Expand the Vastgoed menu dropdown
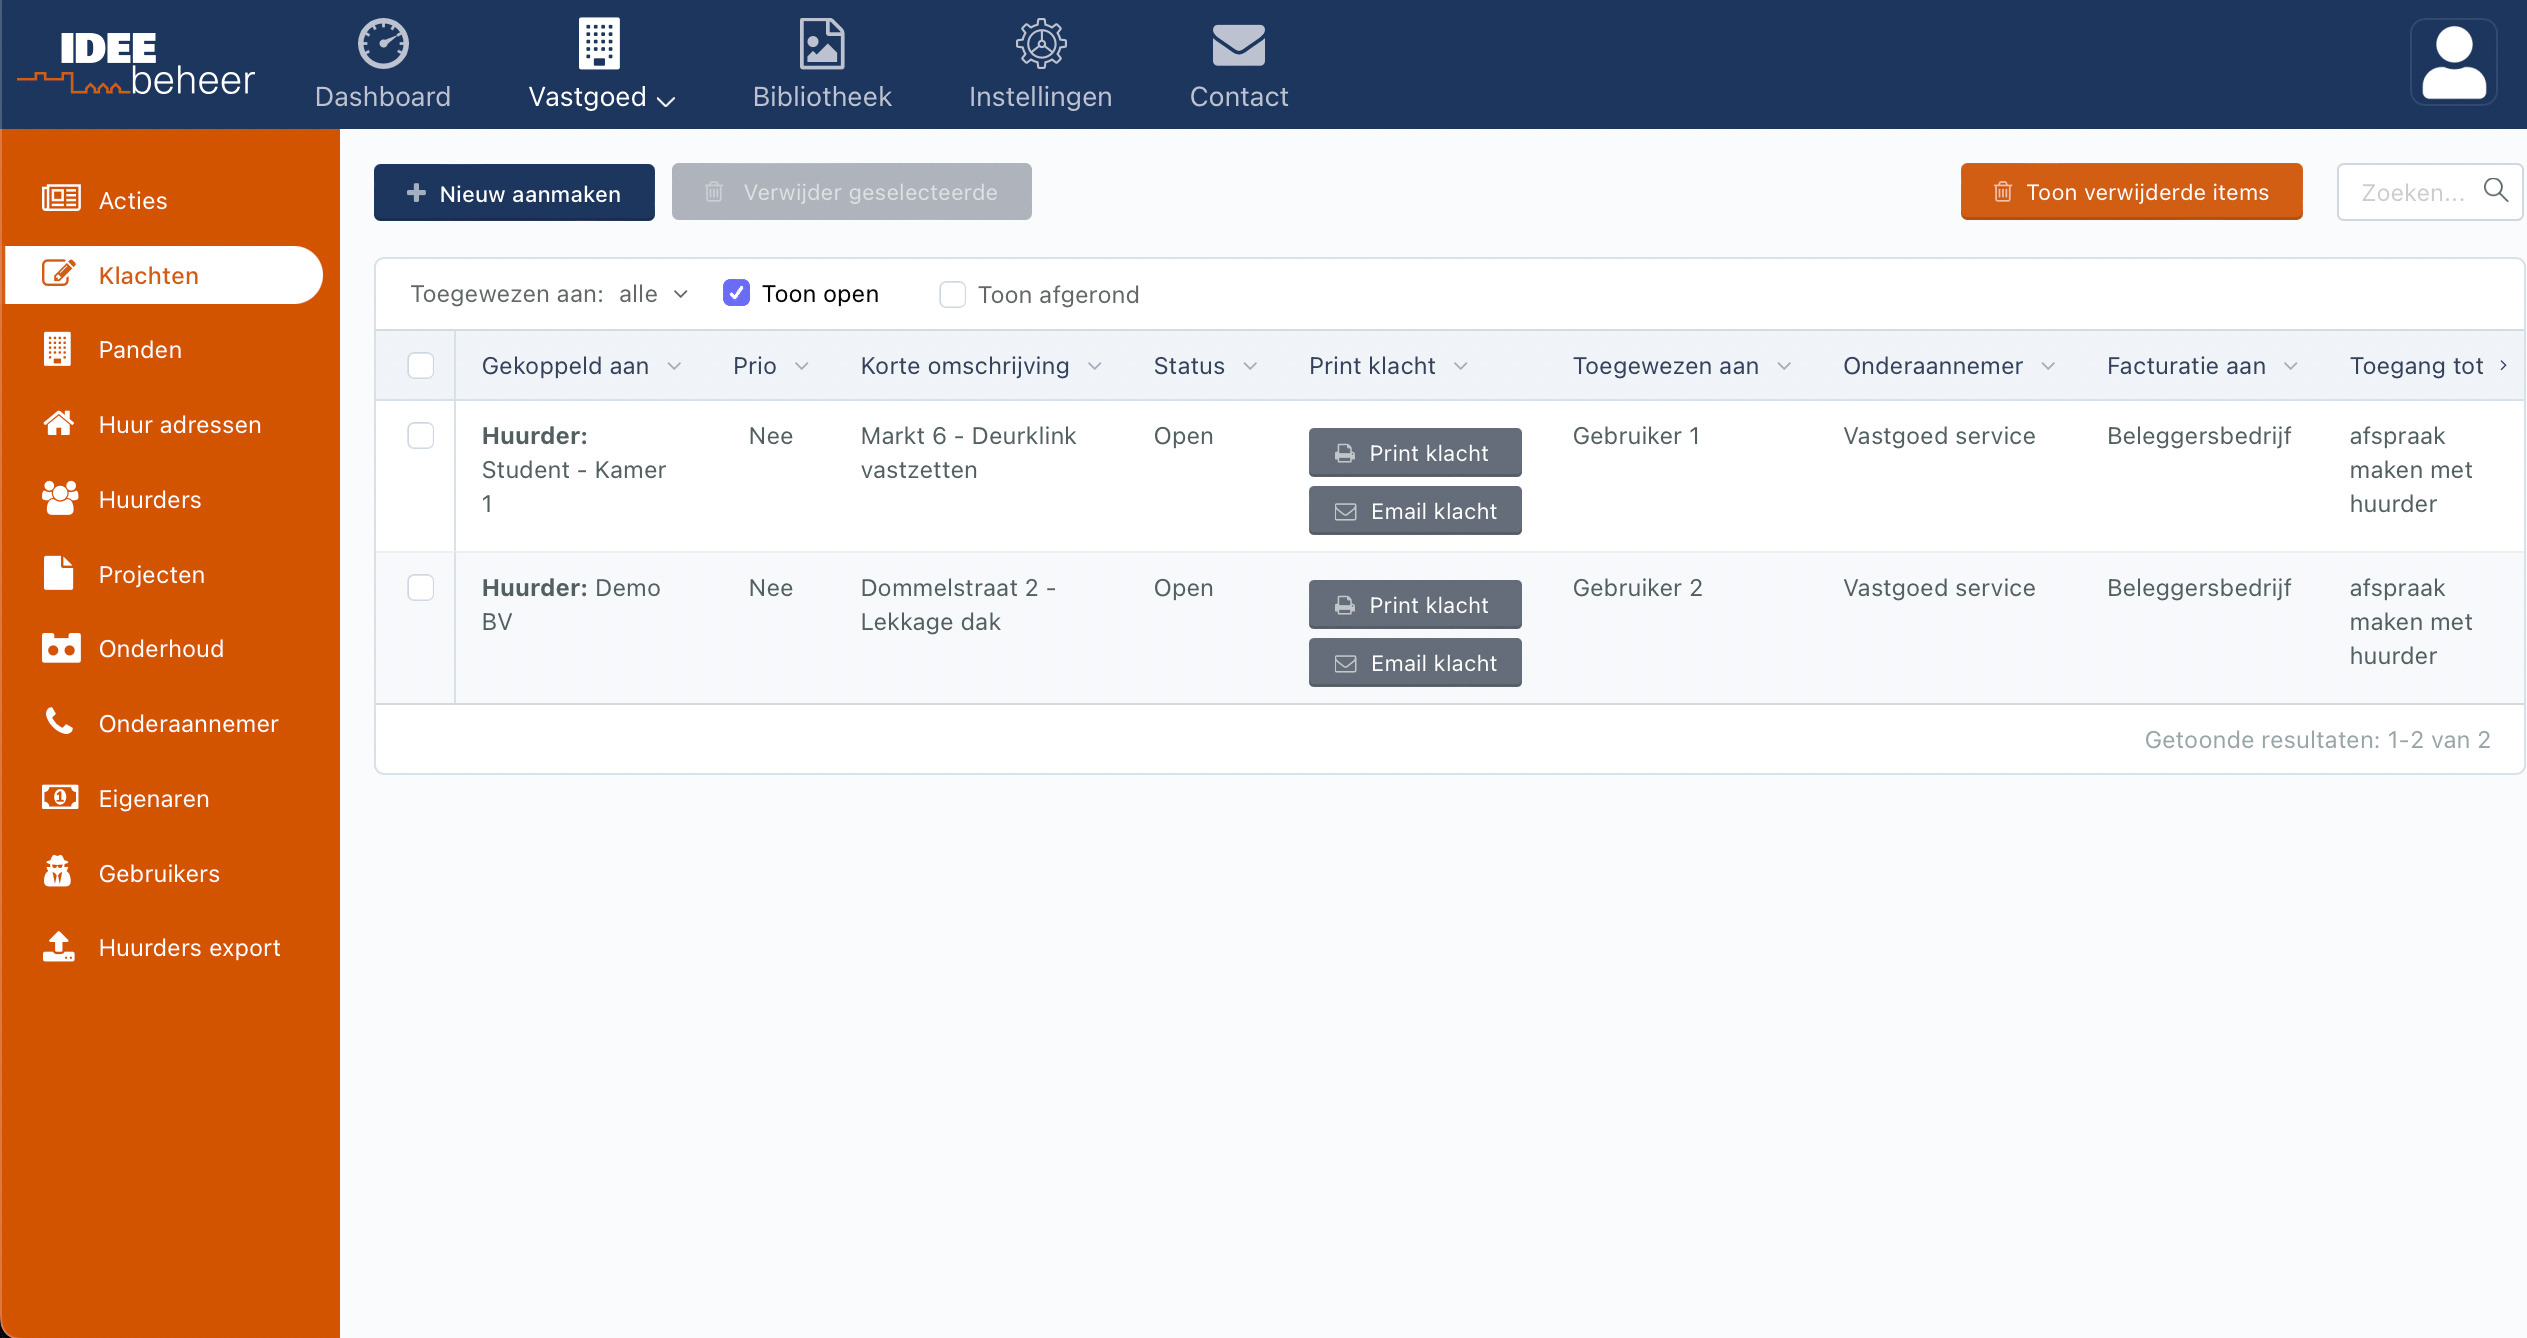The height and width of the screenshot is (1338, 2527). click(601, 96)
